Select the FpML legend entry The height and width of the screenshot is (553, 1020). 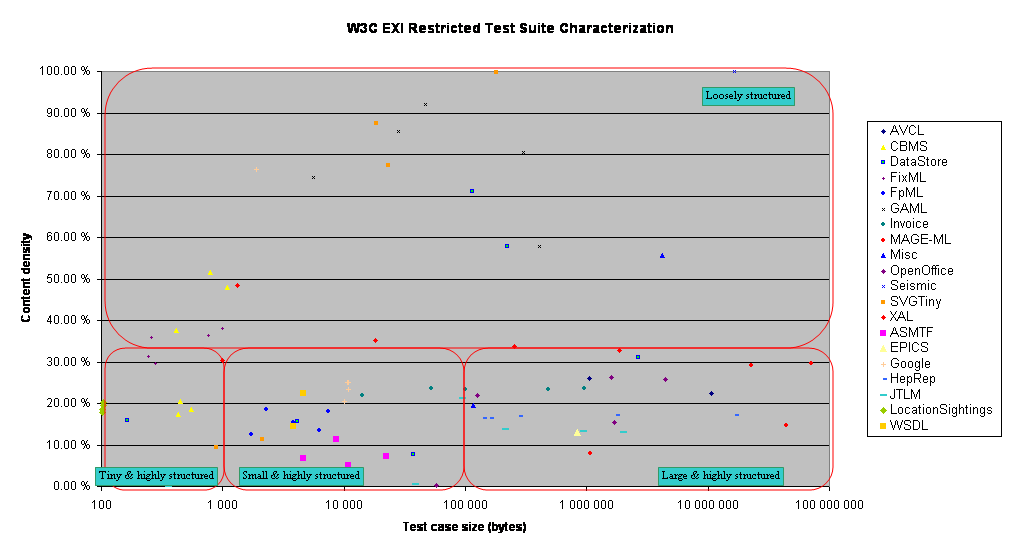coord(907,193)
